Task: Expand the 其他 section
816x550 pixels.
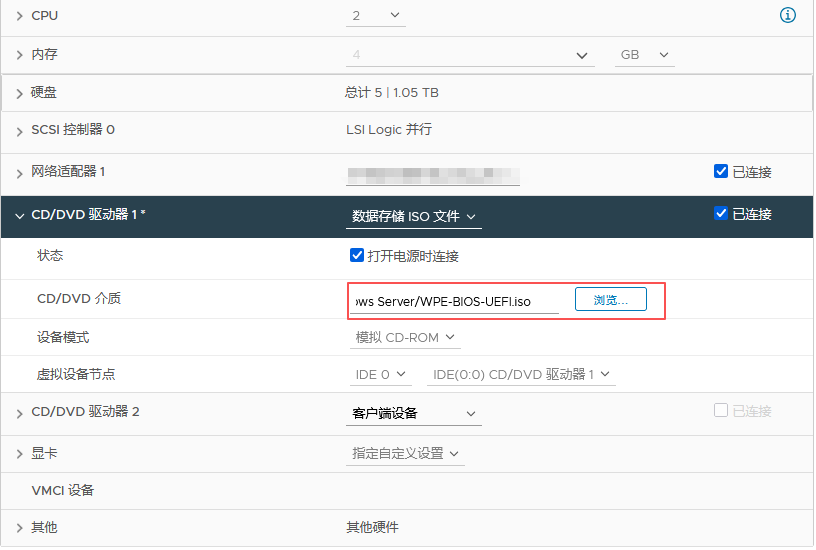Action: point(20,528)
